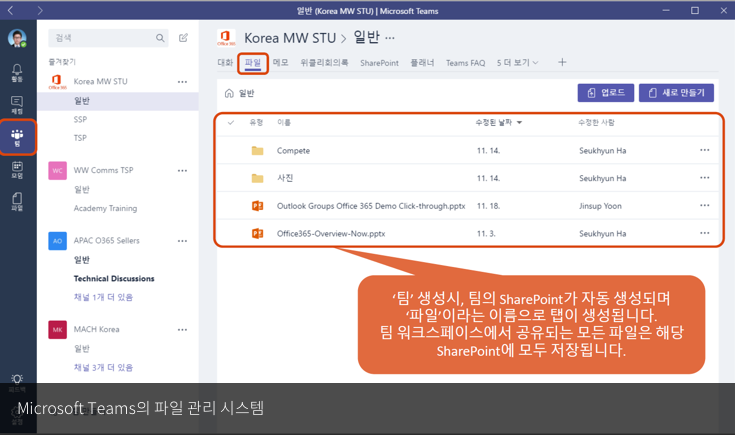
Task: Open more options for WW Comms TSP team
Action: point(182,171)
